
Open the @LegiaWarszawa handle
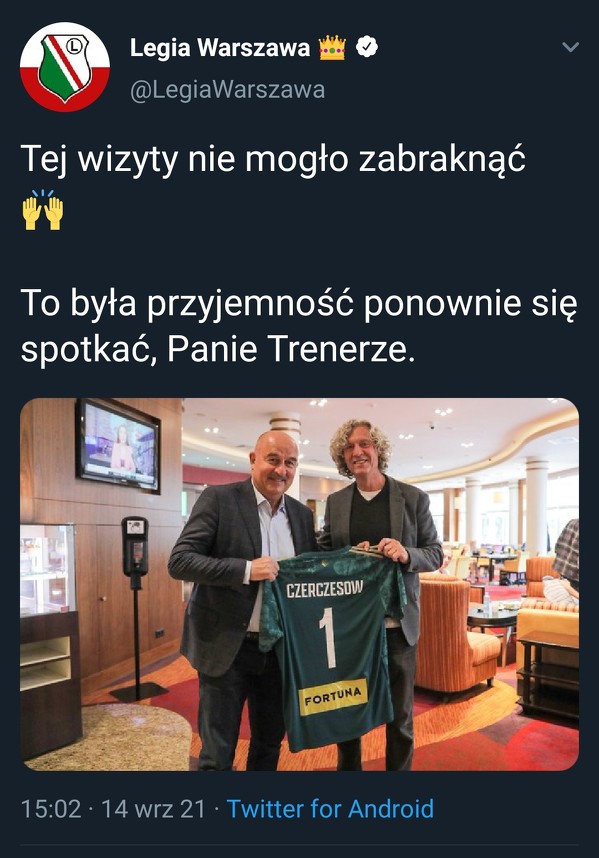click(x=228, y=90)
